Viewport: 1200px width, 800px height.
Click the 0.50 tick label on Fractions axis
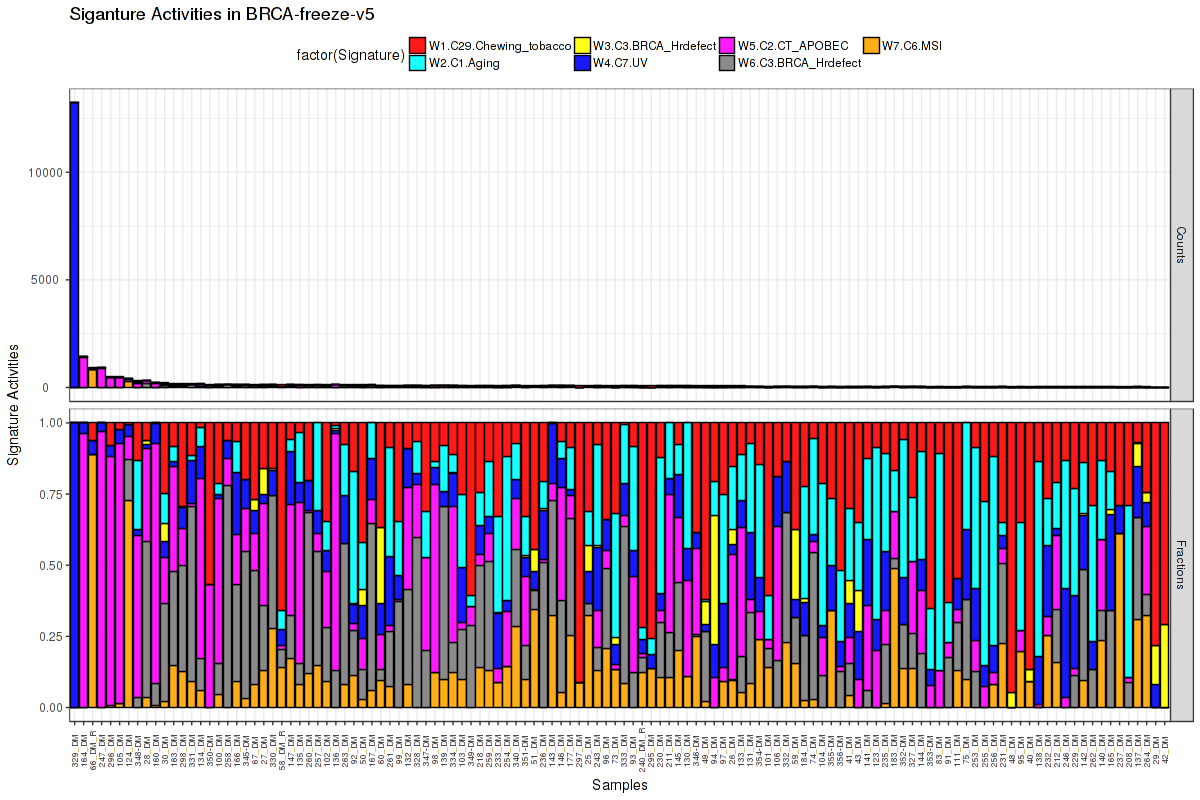coord(49,565)
